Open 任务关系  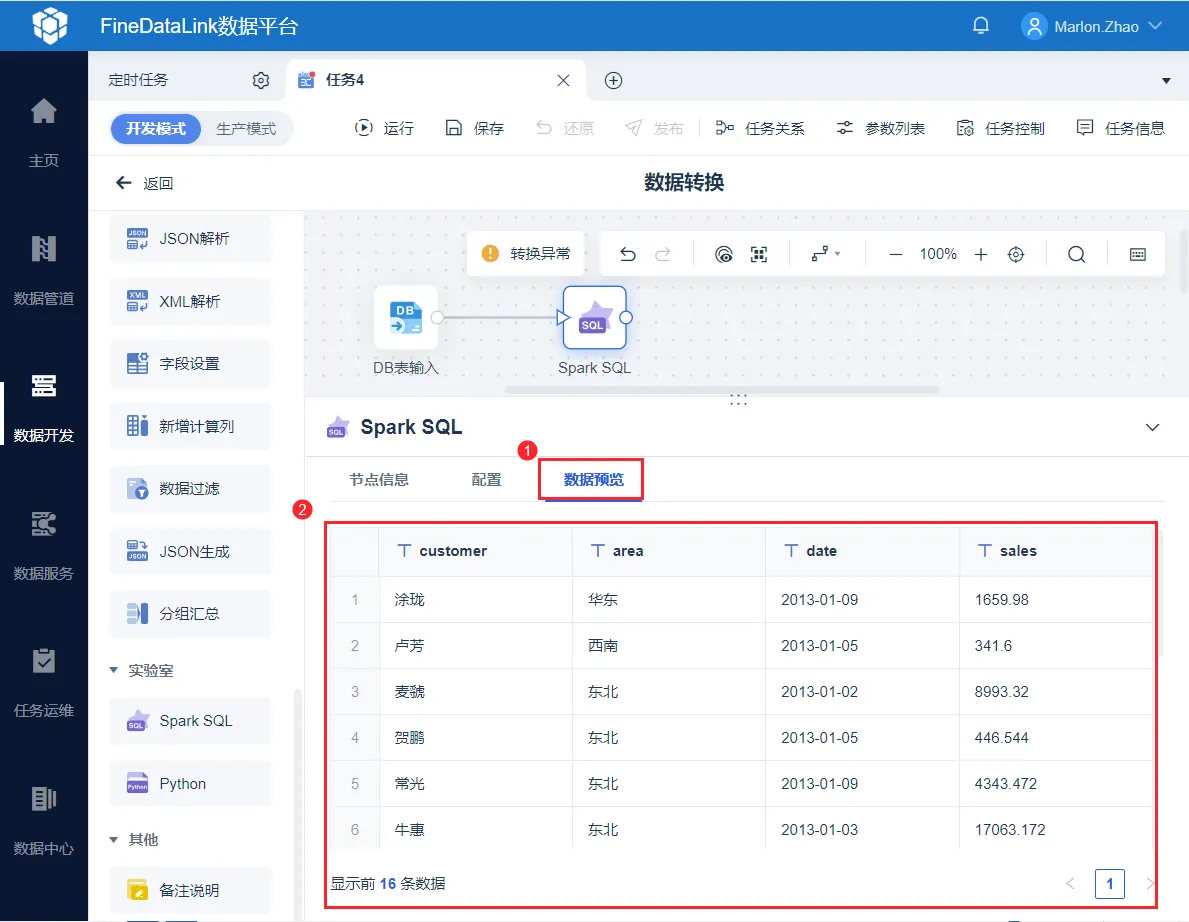click(760, 128)
